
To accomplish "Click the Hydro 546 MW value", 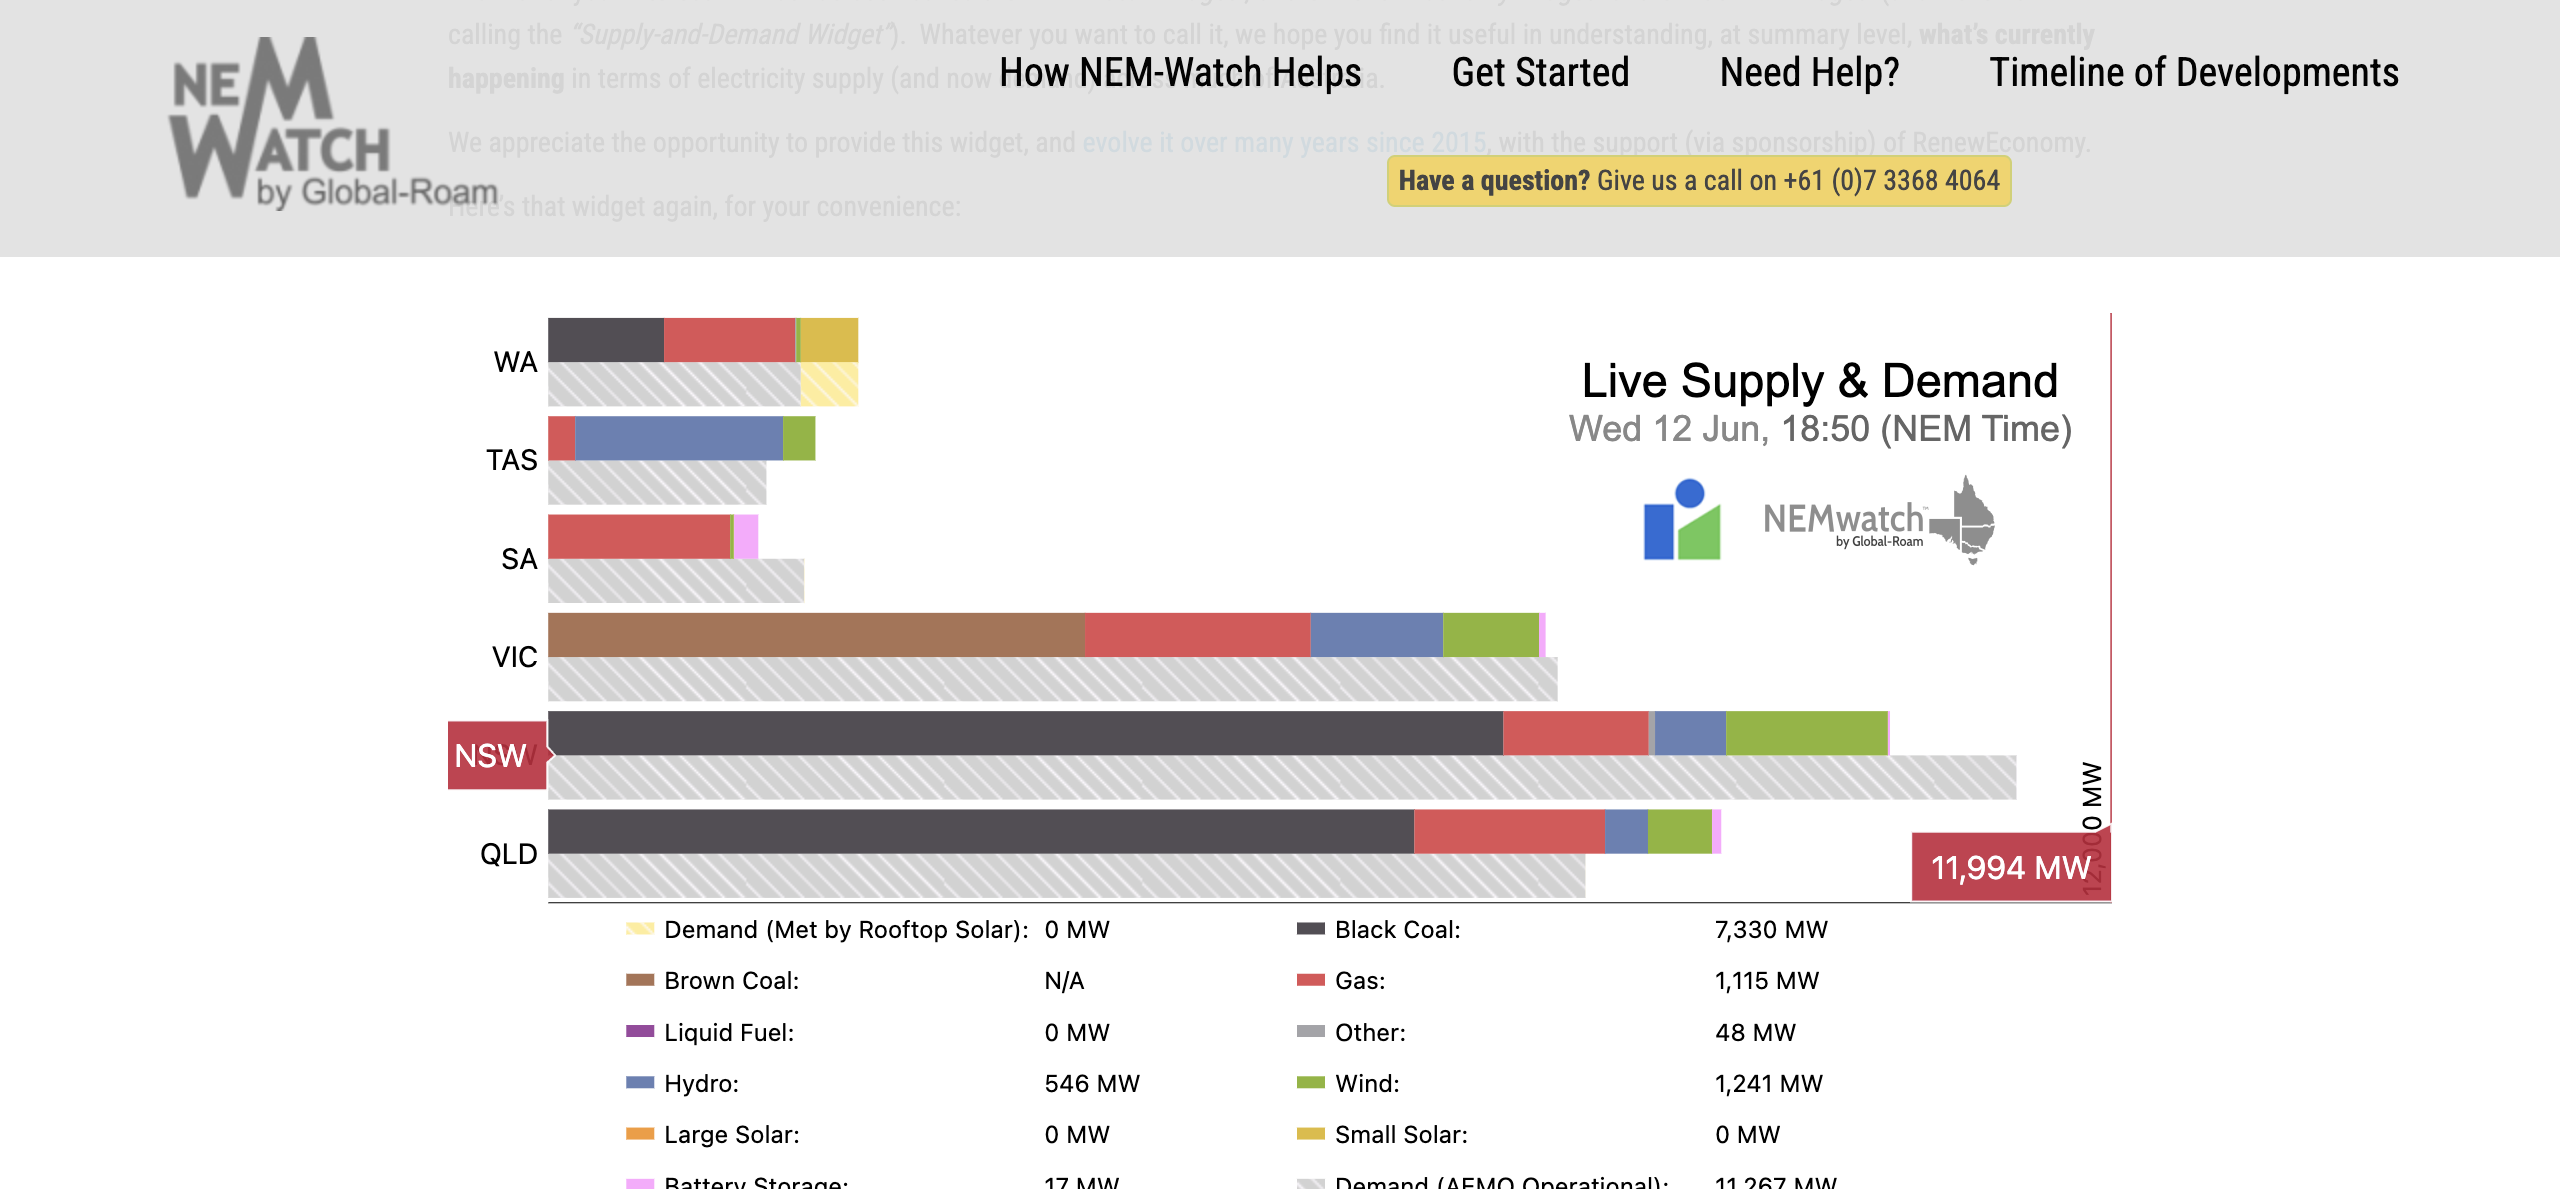I will 1092,1084.
